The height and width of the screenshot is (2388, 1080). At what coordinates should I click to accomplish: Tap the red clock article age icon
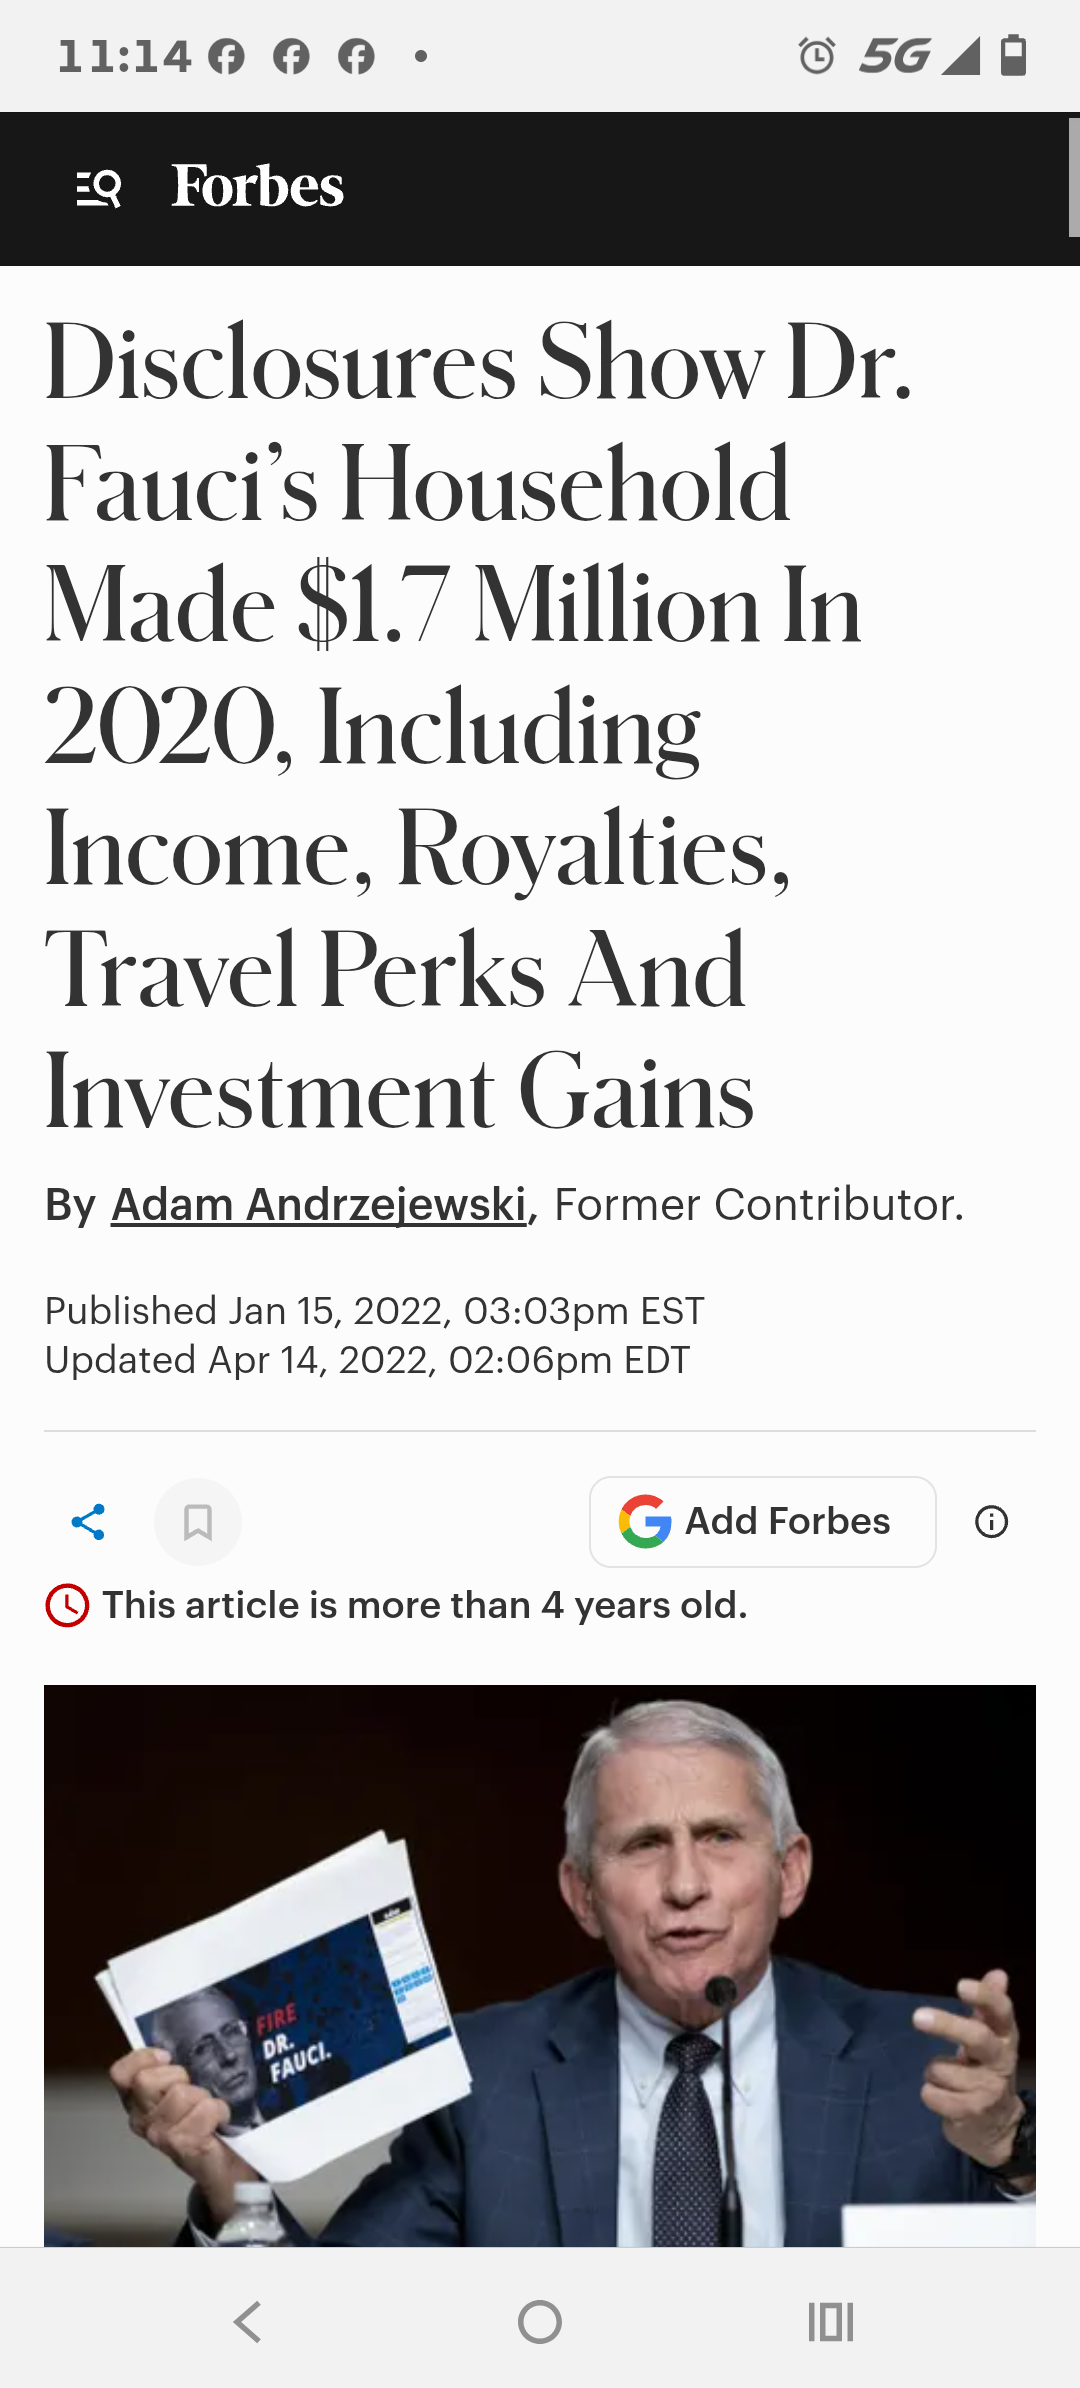67,1606
